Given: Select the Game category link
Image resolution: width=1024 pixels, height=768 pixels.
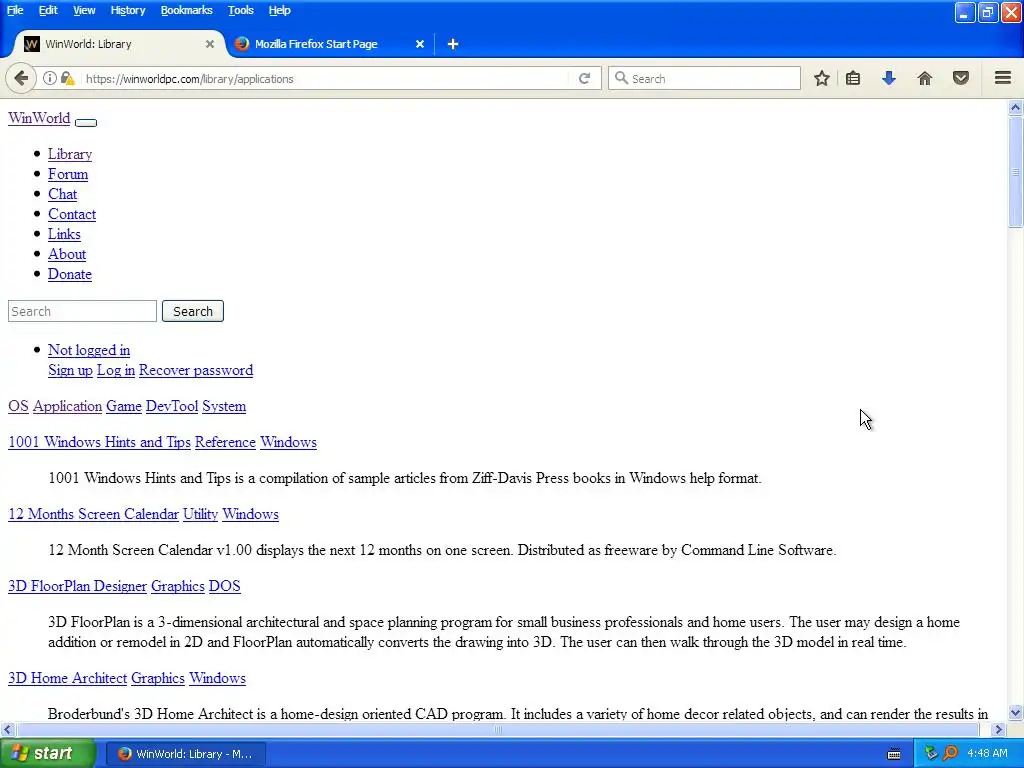Looking at the screenshot, I should click(x=124, y=406).
